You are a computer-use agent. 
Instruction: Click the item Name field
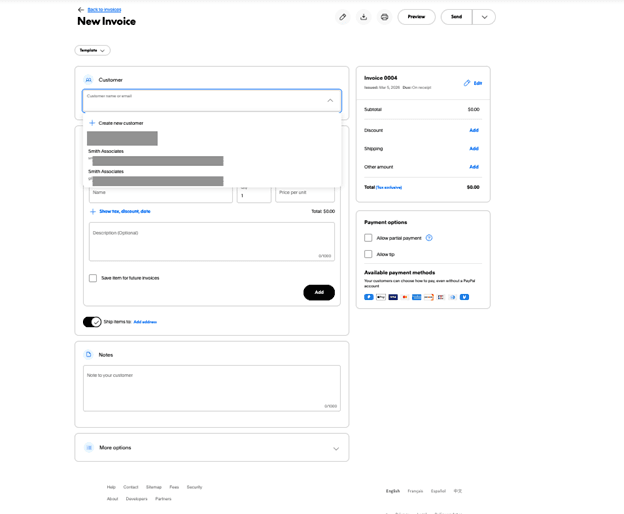[161, 194]
